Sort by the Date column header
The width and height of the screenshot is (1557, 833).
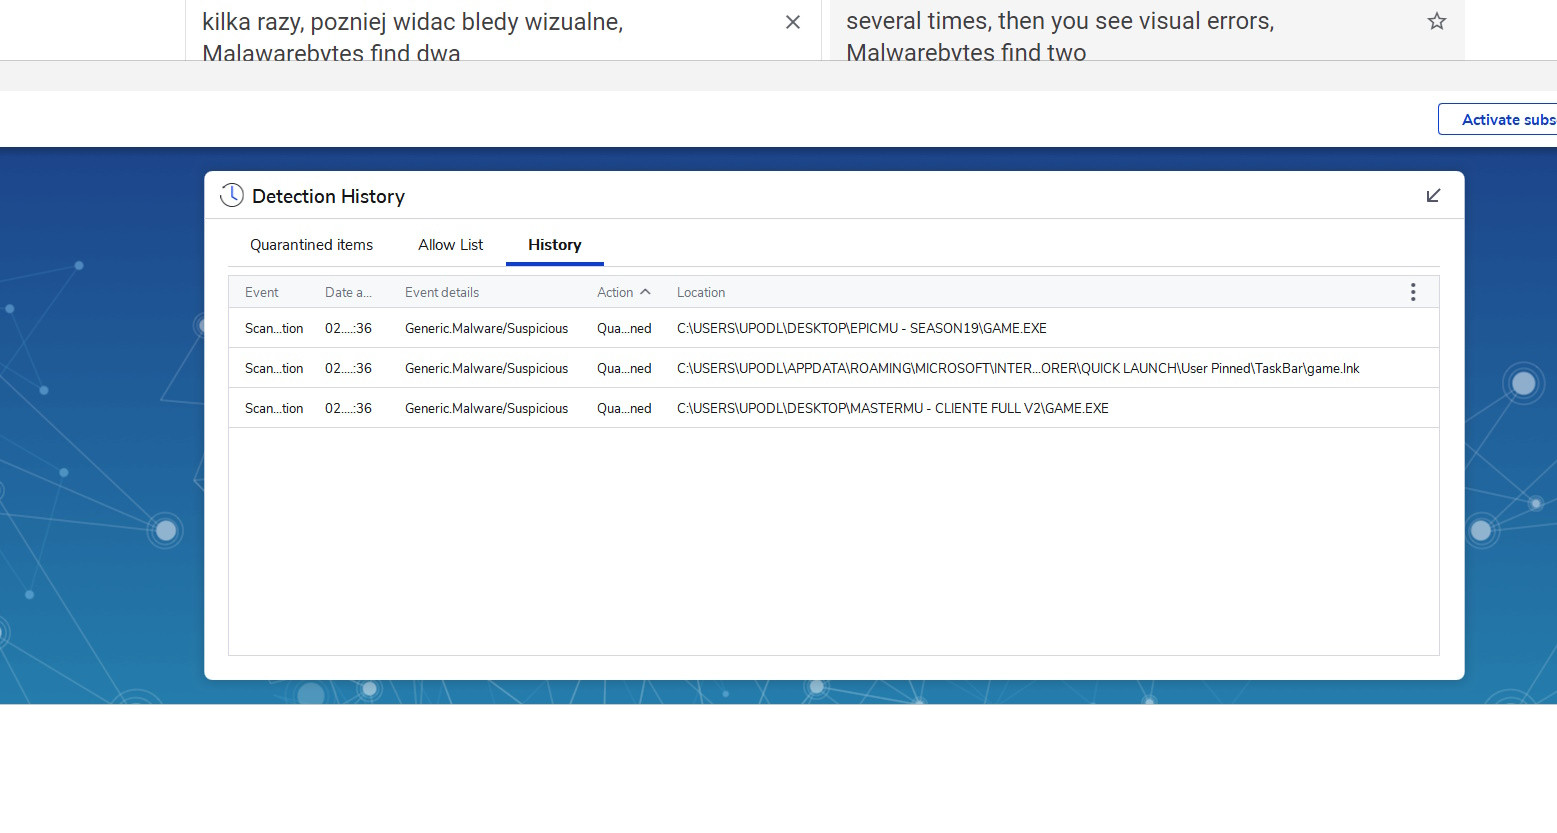tap(348, 292)
